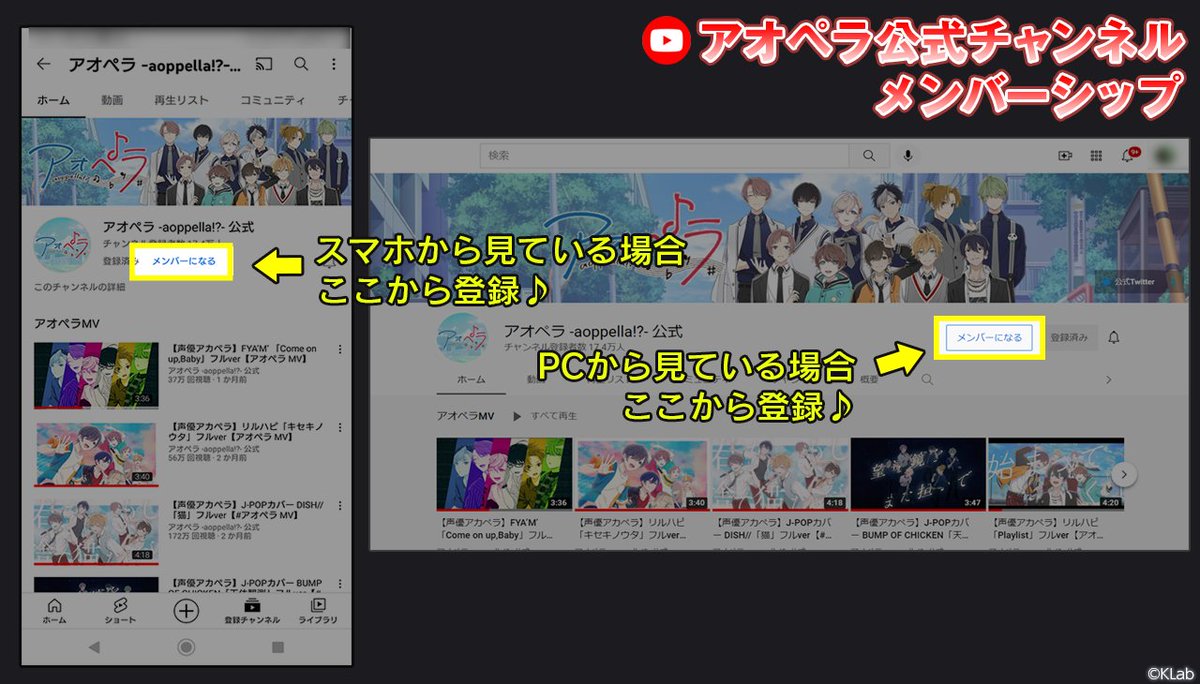Click the round channel avatar on the PC page
The height and width of the screenshot is (684, 1200).
tap(464, 339)
